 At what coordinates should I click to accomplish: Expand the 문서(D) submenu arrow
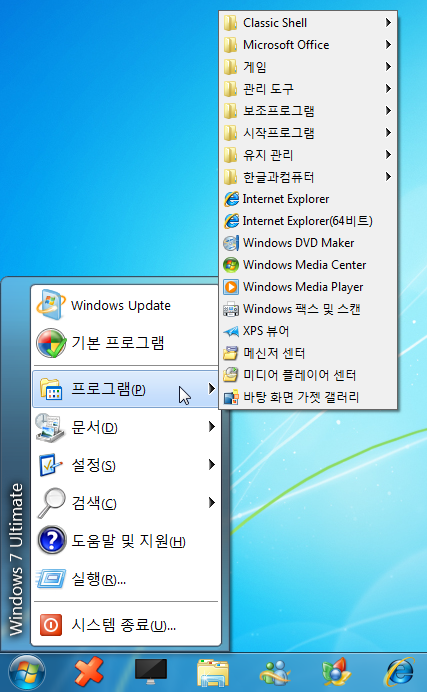click(x=212, y=427)
